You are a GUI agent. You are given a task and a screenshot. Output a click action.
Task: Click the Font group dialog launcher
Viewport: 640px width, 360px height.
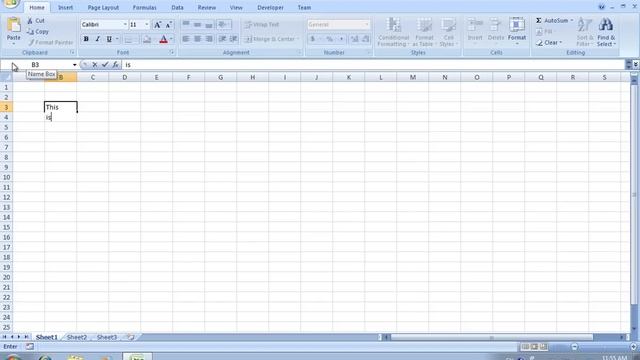pyautogui.click(x=172, y=53)
